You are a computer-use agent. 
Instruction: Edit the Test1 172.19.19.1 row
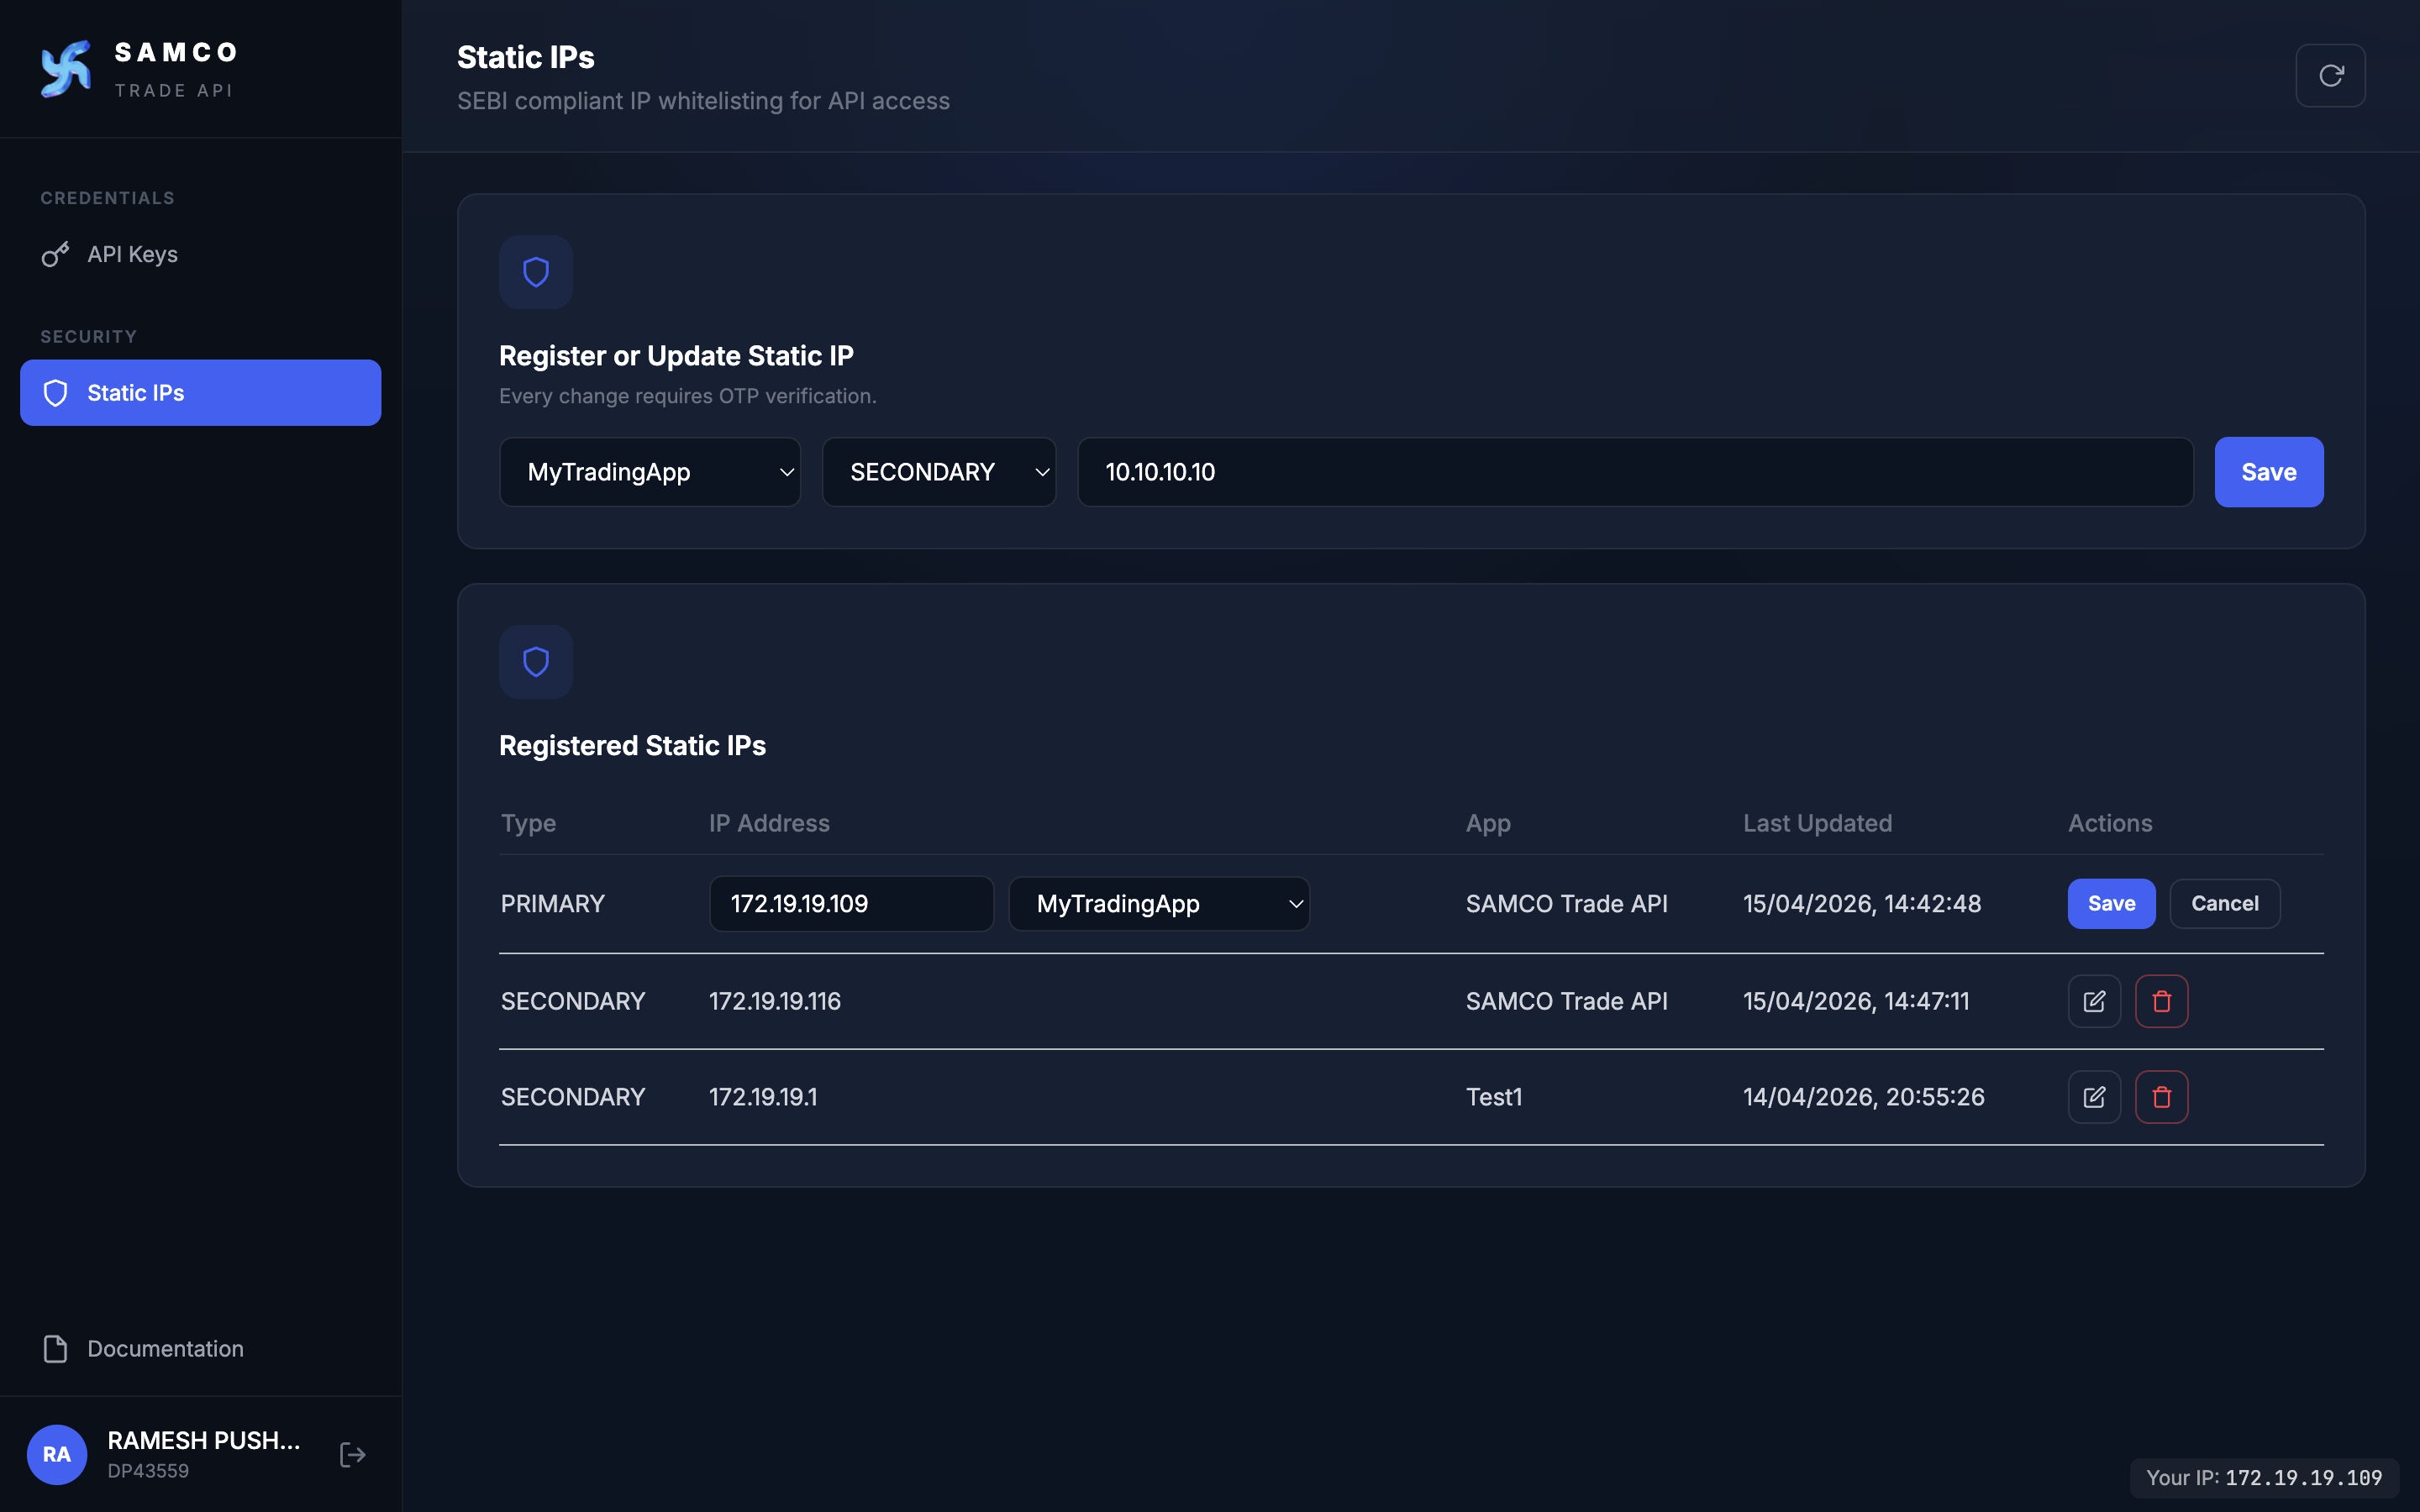click(x=2094, y=1097)
